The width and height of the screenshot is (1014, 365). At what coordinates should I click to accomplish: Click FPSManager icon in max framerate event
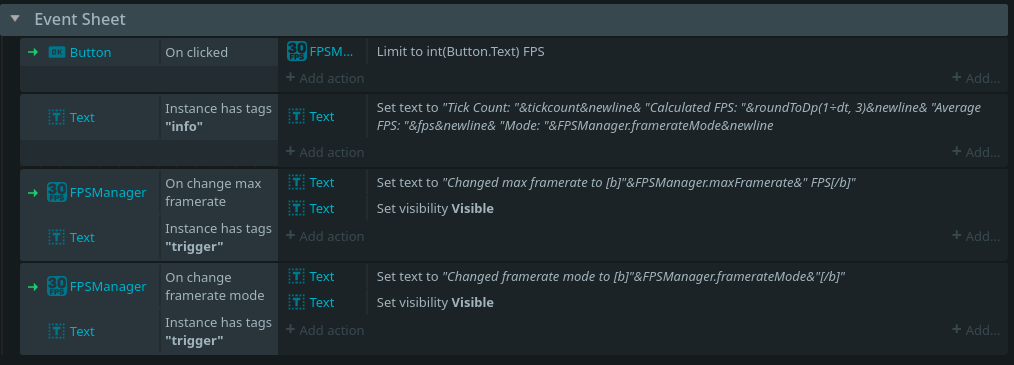coord(57,192)
